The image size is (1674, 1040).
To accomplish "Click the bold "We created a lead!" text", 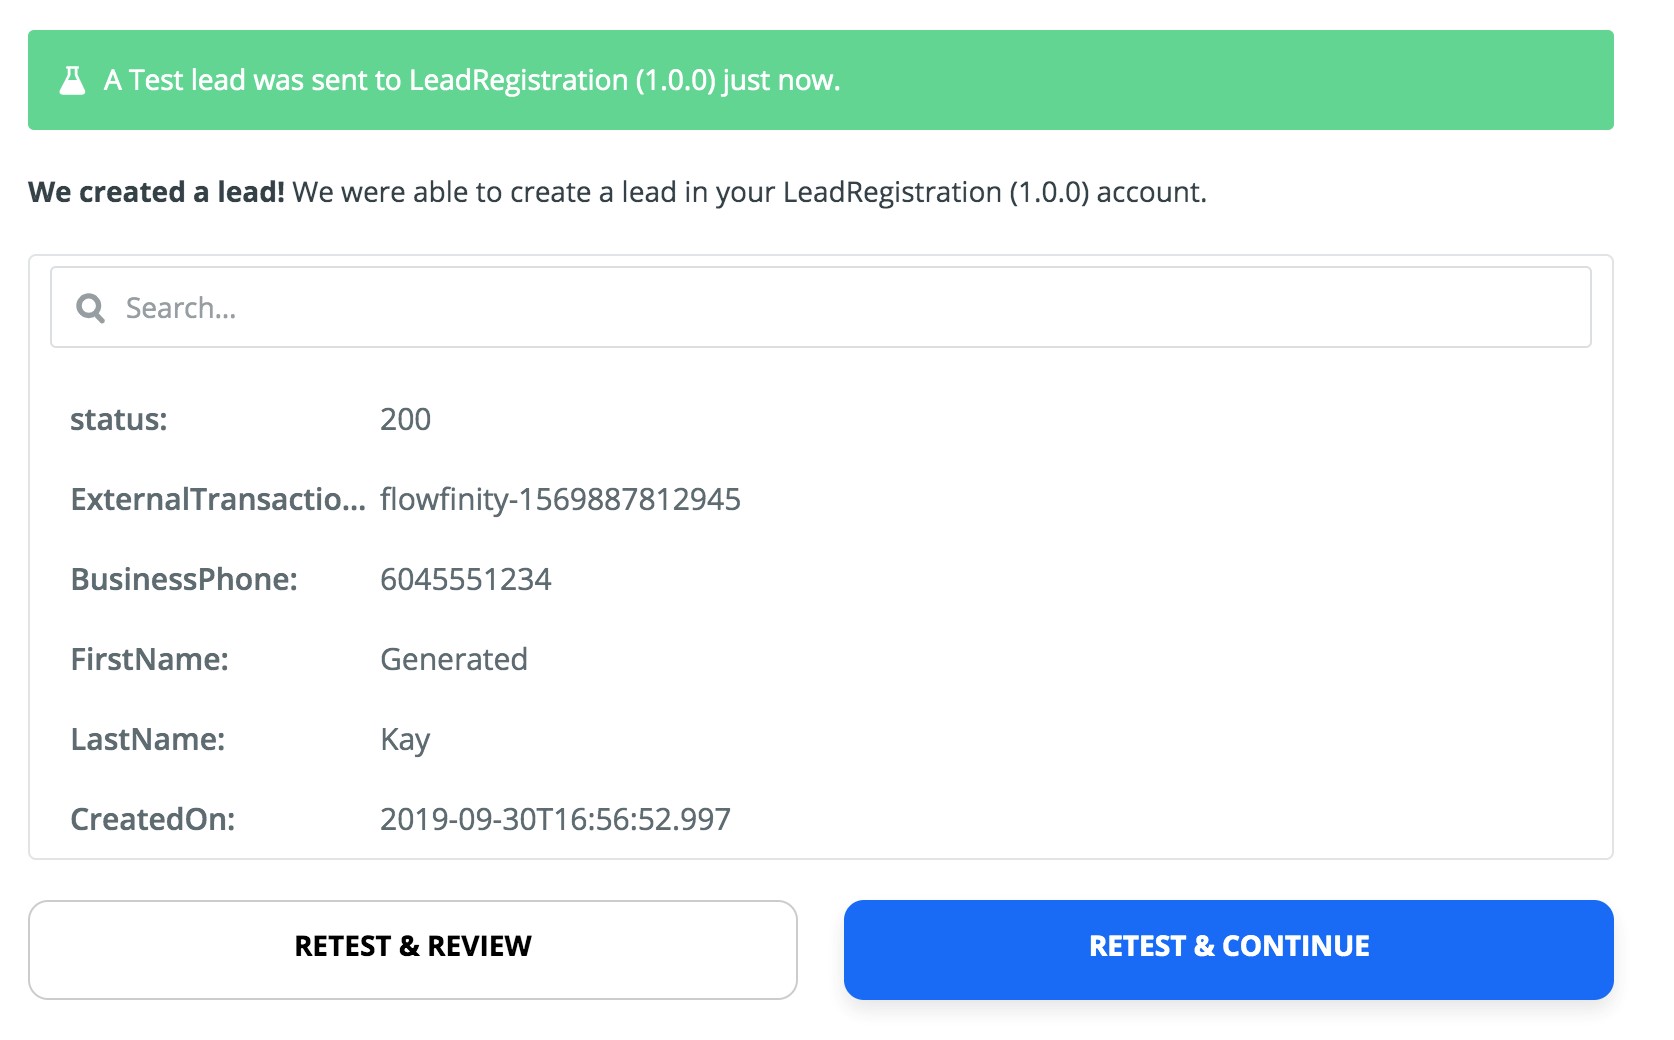I will pyautogui.click(x=156, y=192).
